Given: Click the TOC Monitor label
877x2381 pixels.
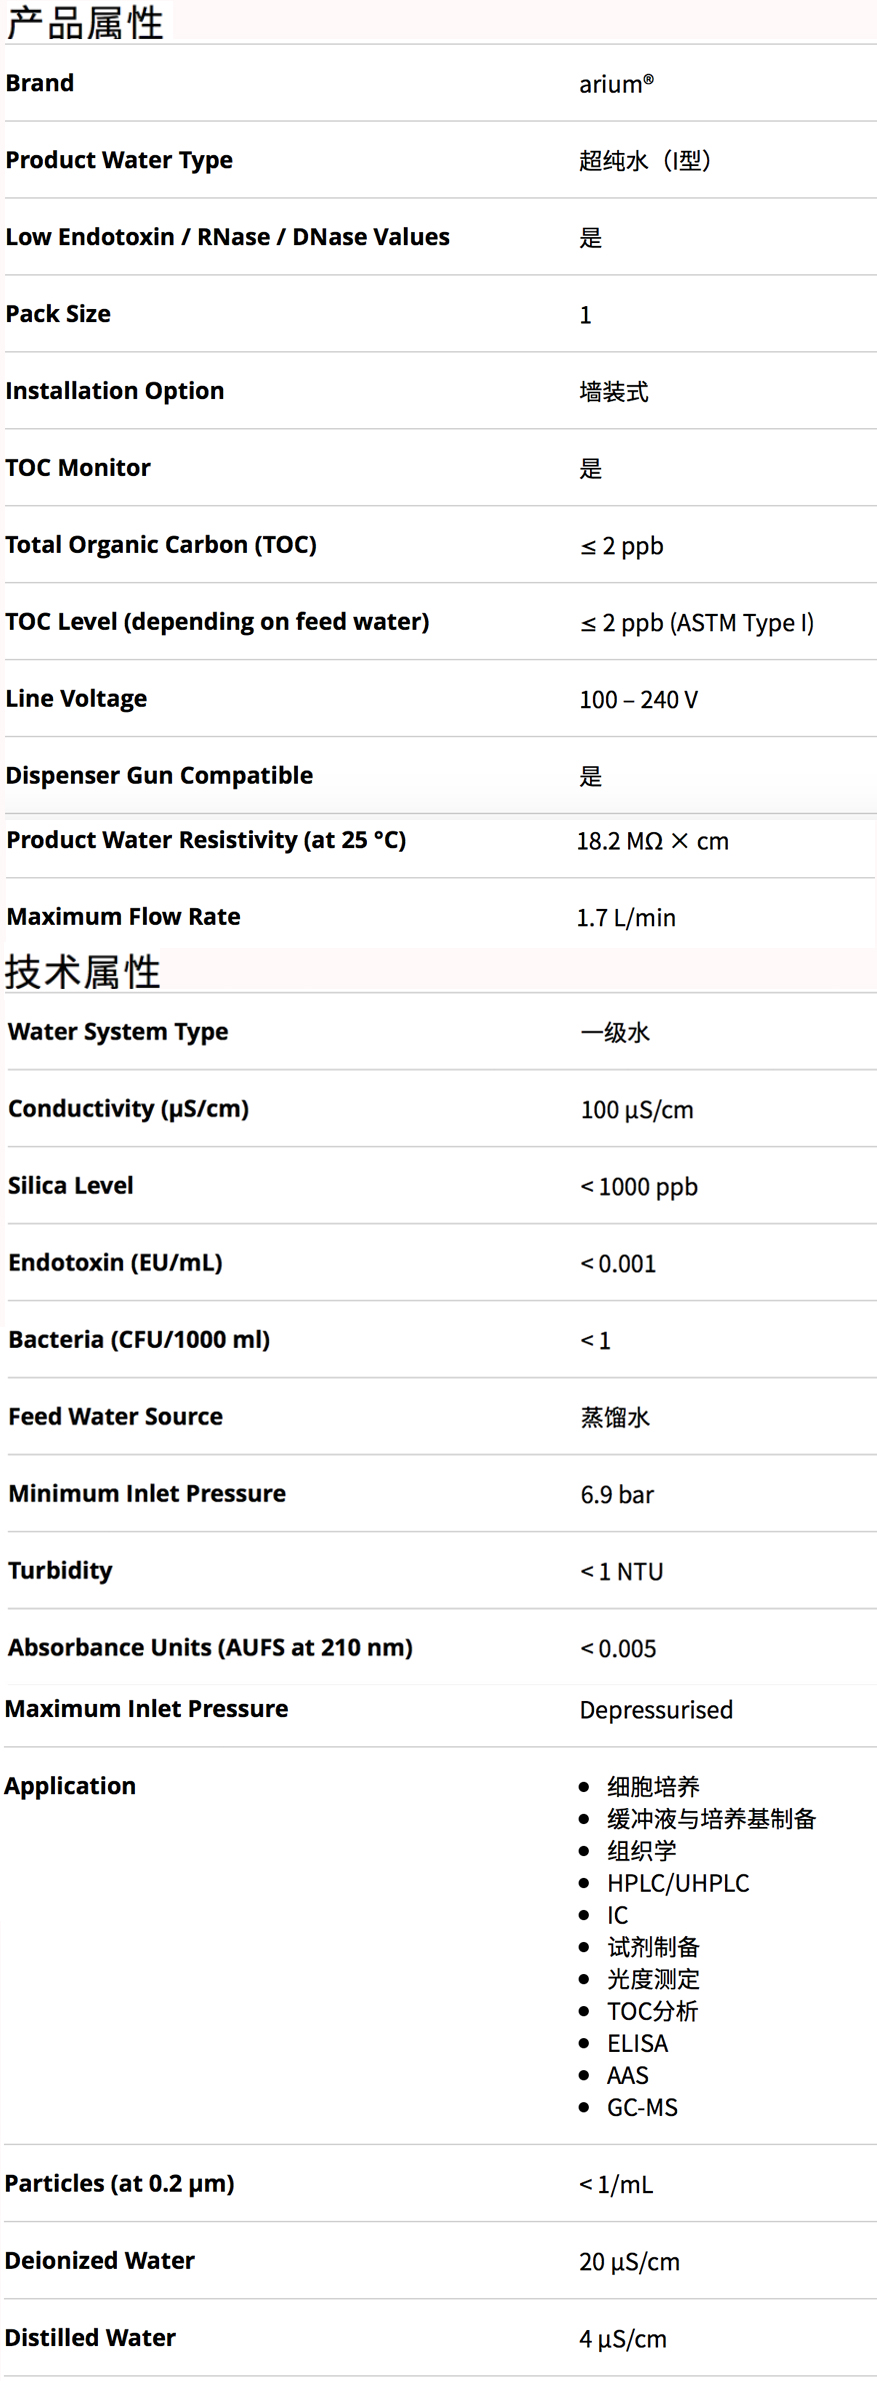Looking at the screenshot, I should click(78, 468).
